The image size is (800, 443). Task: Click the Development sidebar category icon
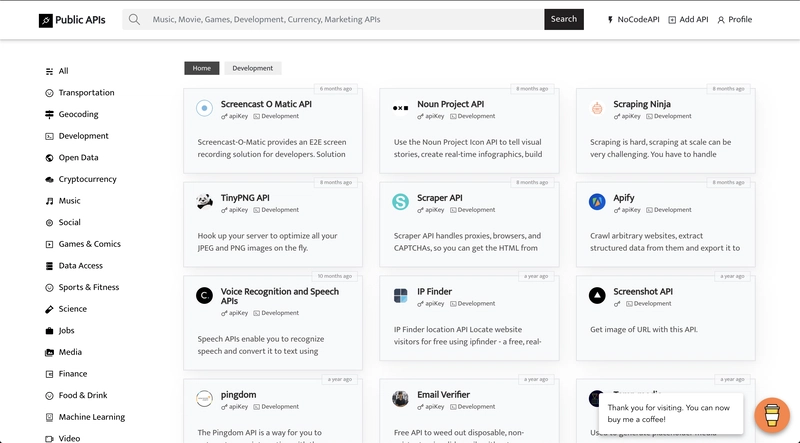[49, 136]
